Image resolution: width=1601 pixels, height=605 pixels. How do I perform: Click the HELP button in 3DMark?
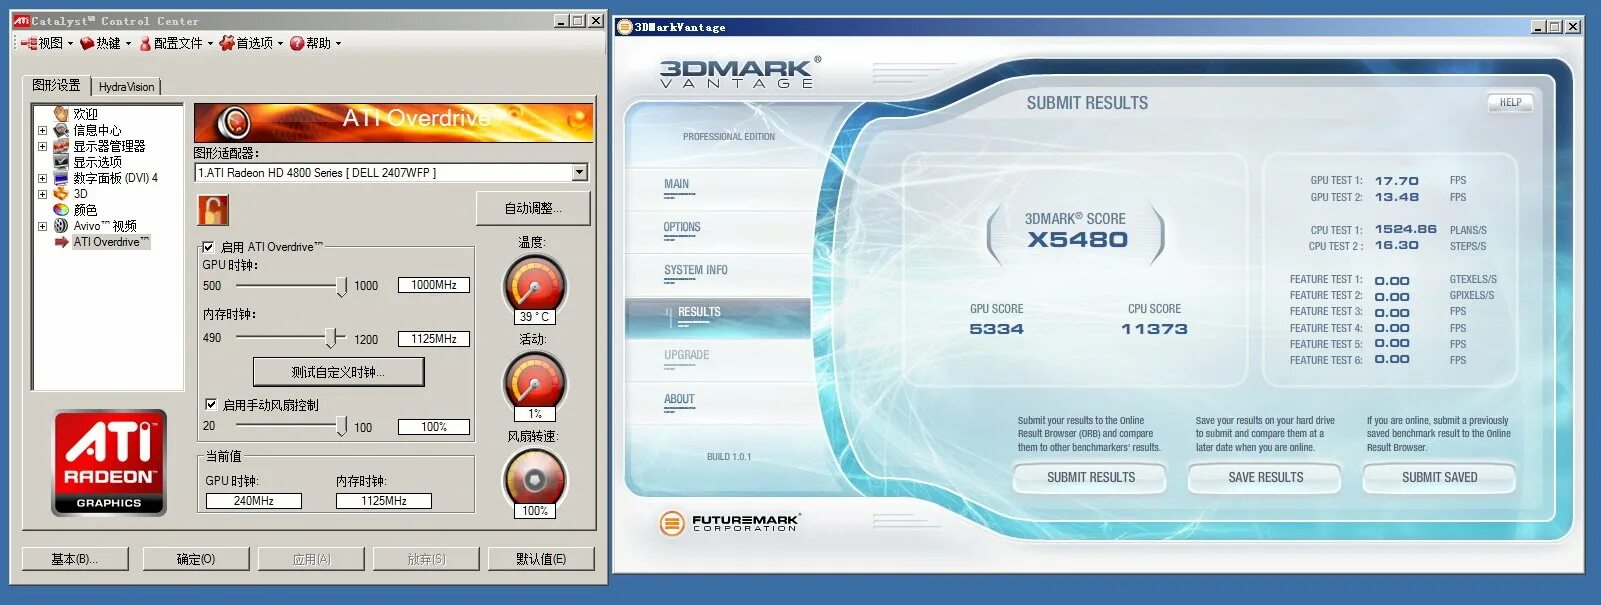point(1510,102)
